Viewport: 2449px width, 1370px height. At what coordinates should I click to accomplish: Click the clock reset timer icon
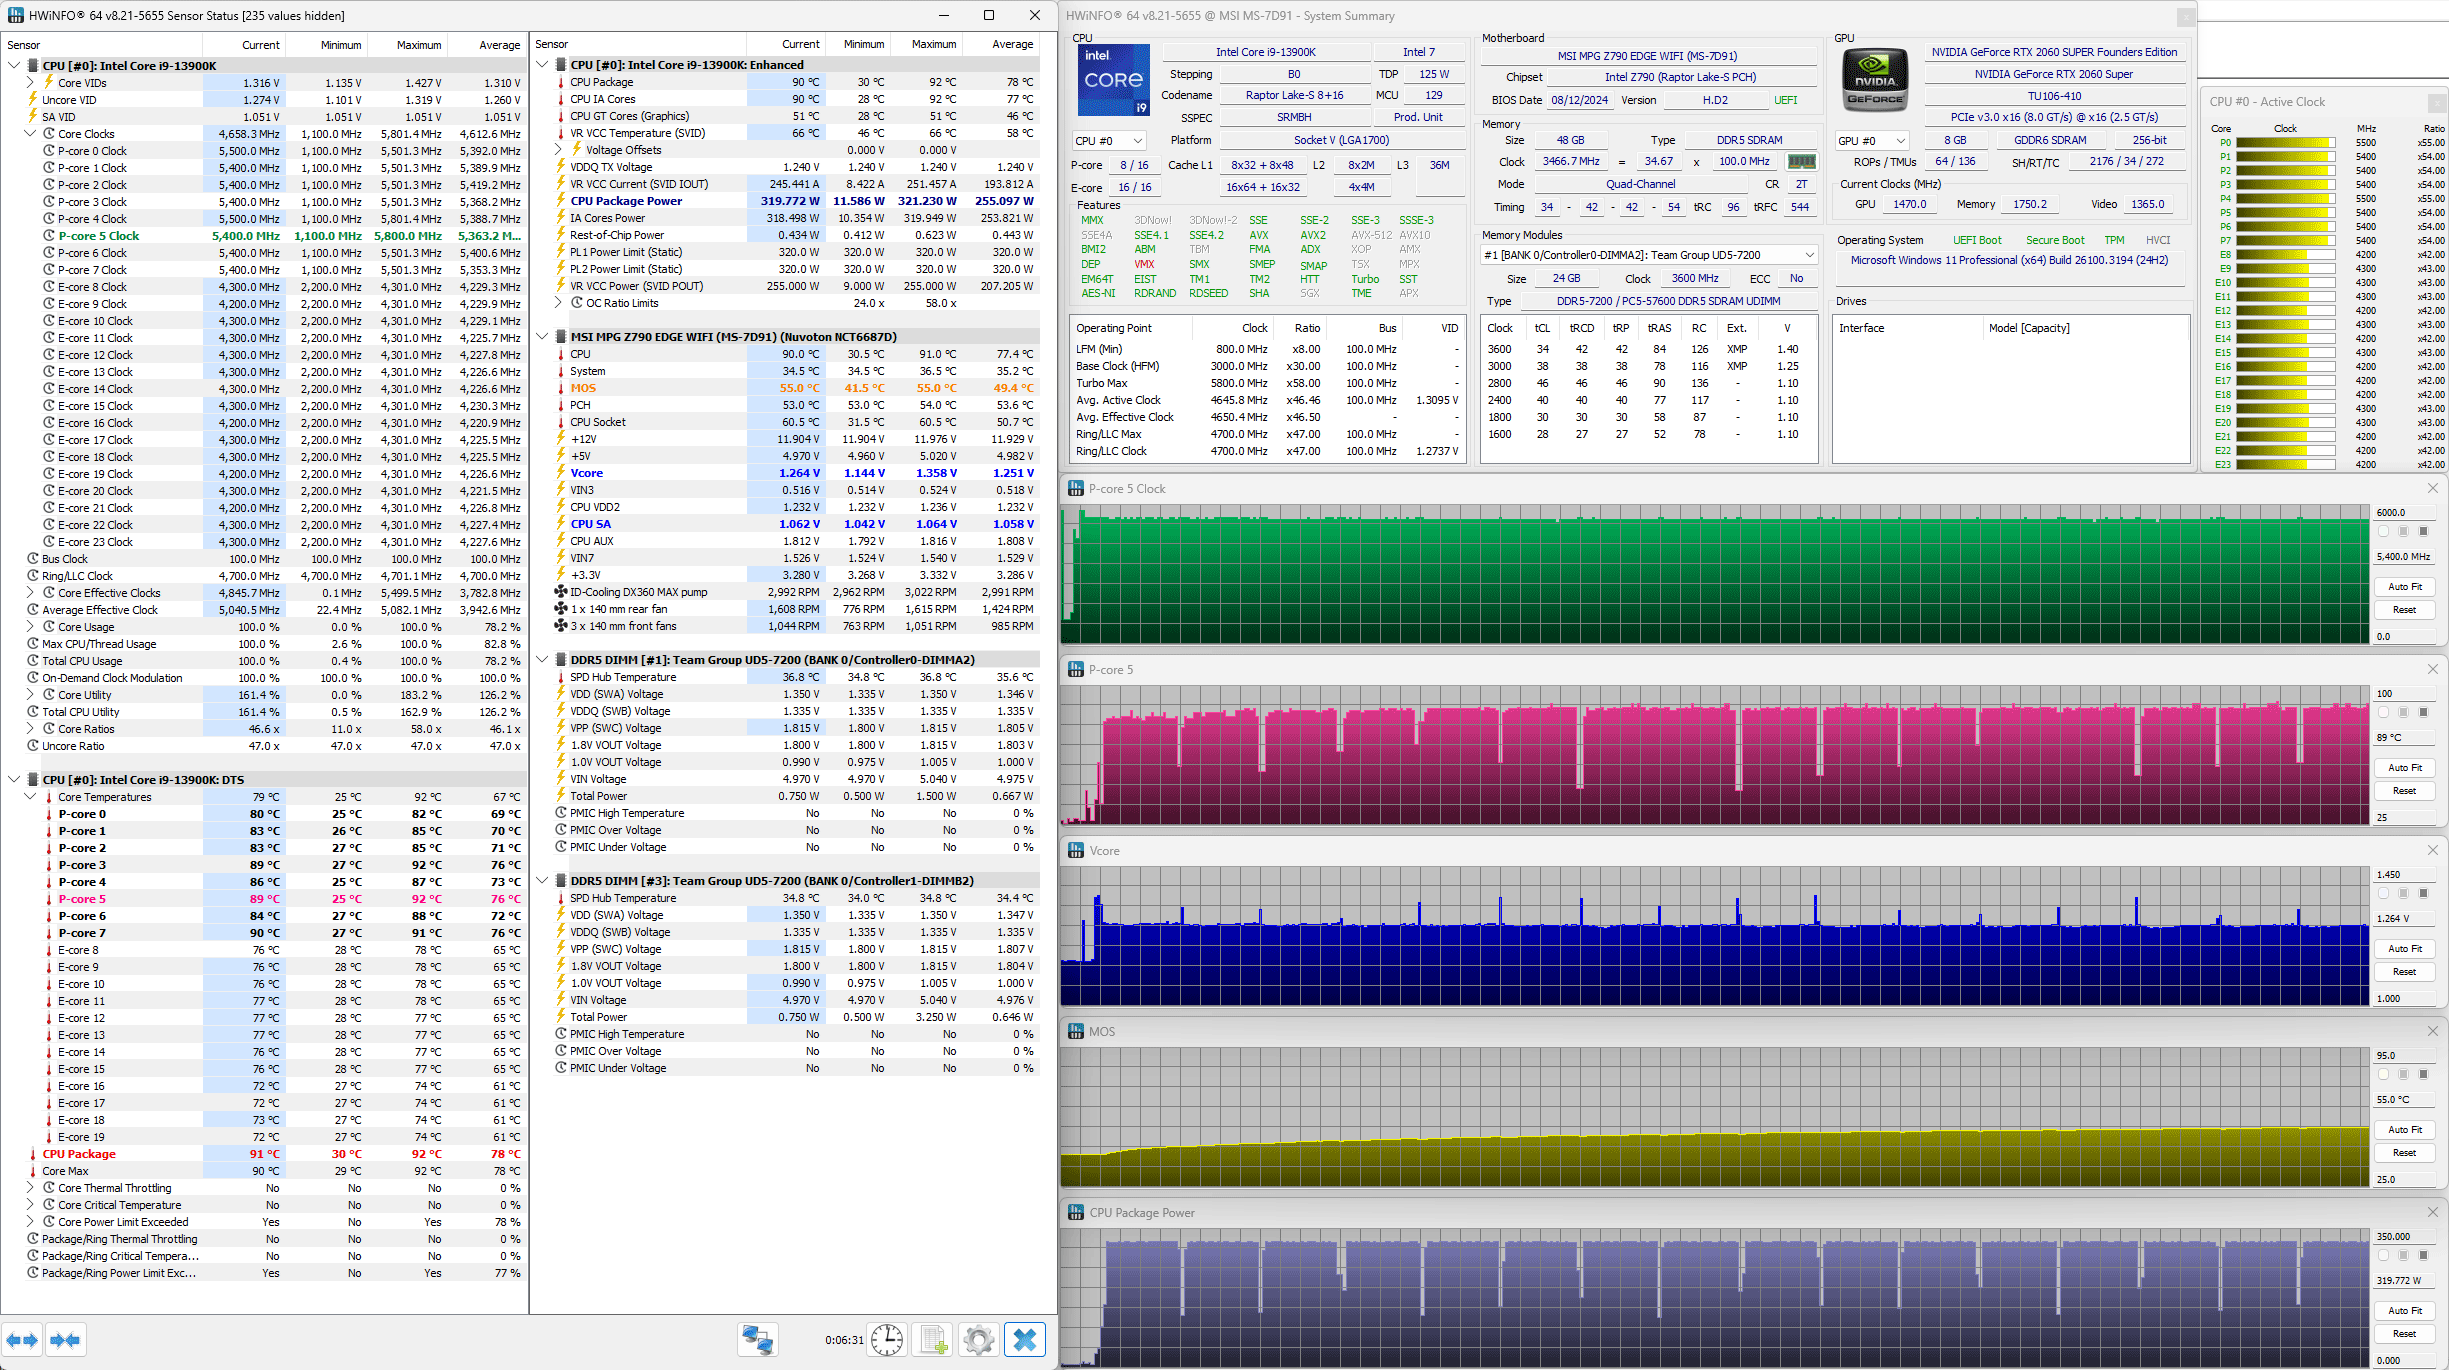coord(887,1340)
